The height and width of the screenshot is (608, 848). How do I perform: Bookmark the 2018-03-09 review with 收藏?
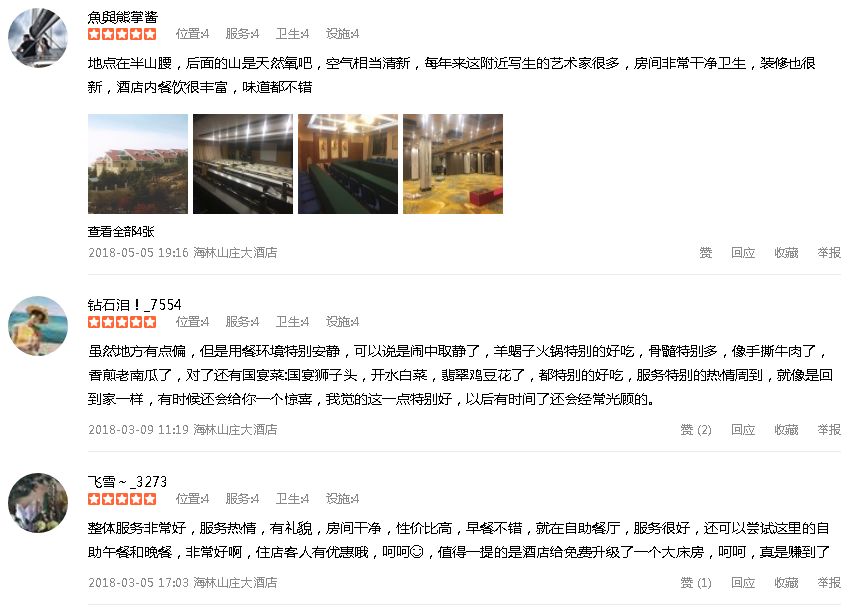pyautogui.click(x=786, y=429)
